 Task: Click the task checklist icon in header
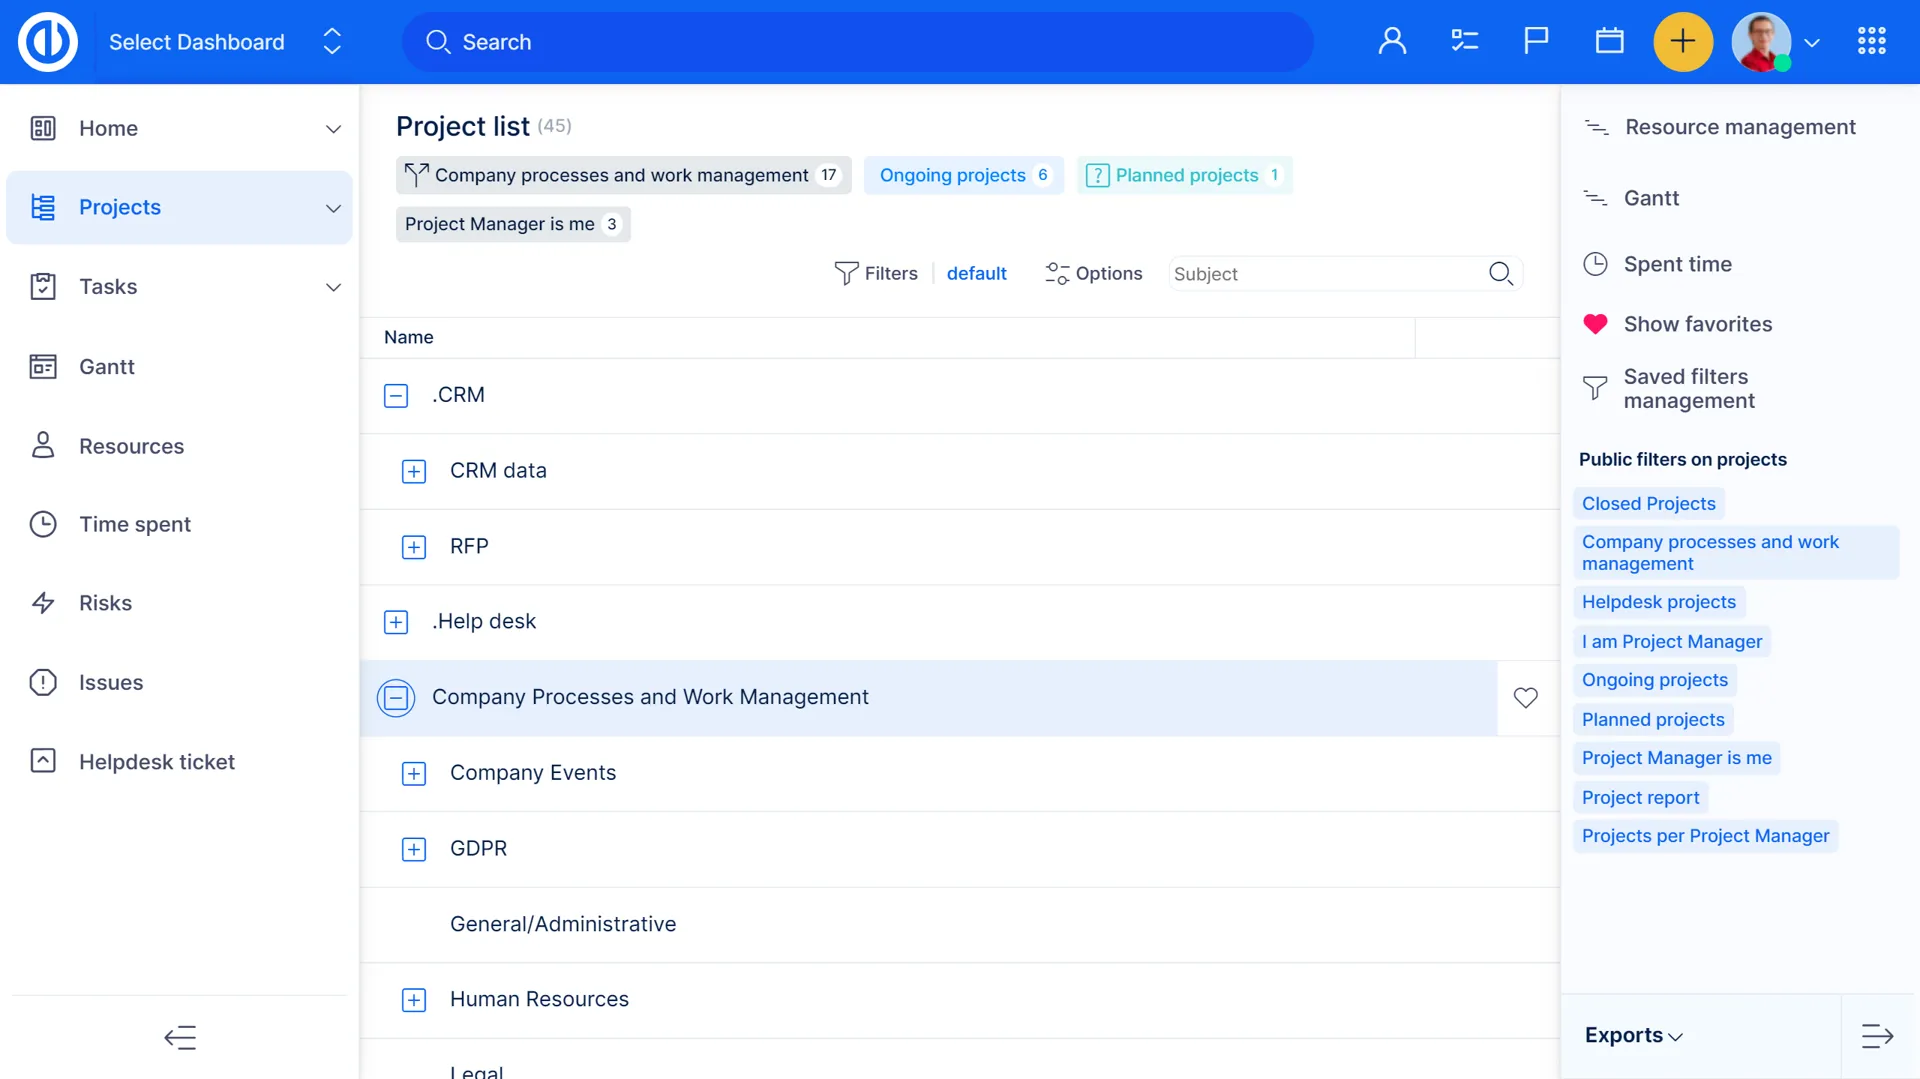(1464, 42)
